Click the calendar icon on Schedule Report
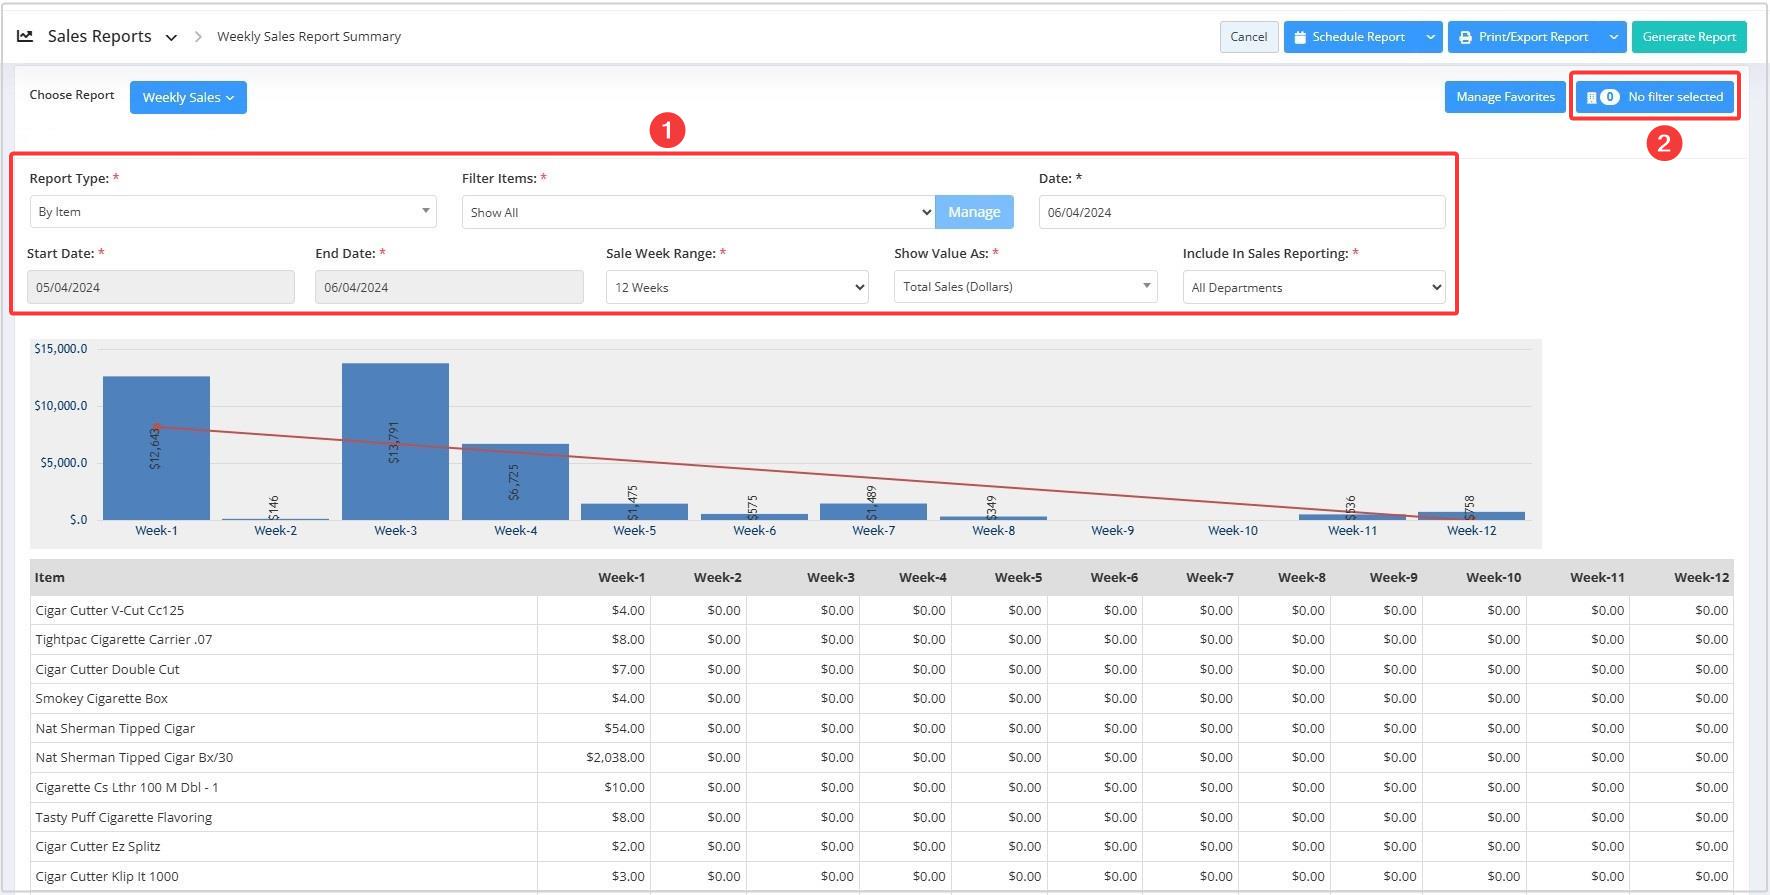Viewport: 1770px width, 895px height. pos(1300,37)
